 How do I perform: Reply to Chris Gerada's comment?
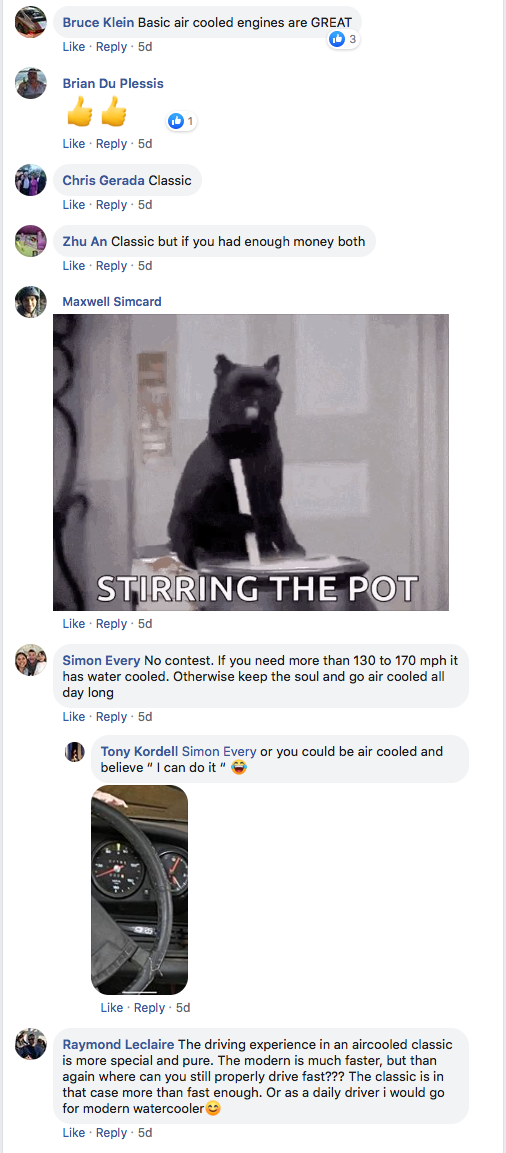(x=111, y=204)
